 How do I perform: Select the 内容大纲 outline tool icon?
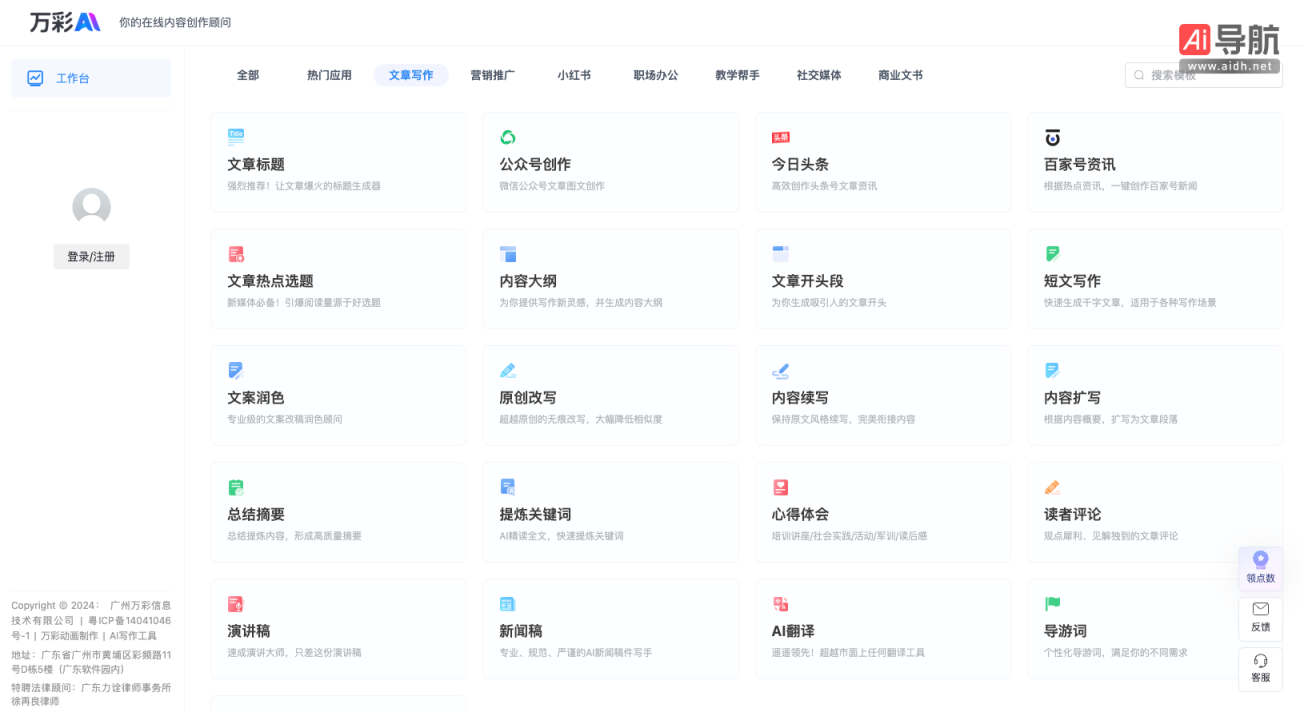(x=507, y=253)
